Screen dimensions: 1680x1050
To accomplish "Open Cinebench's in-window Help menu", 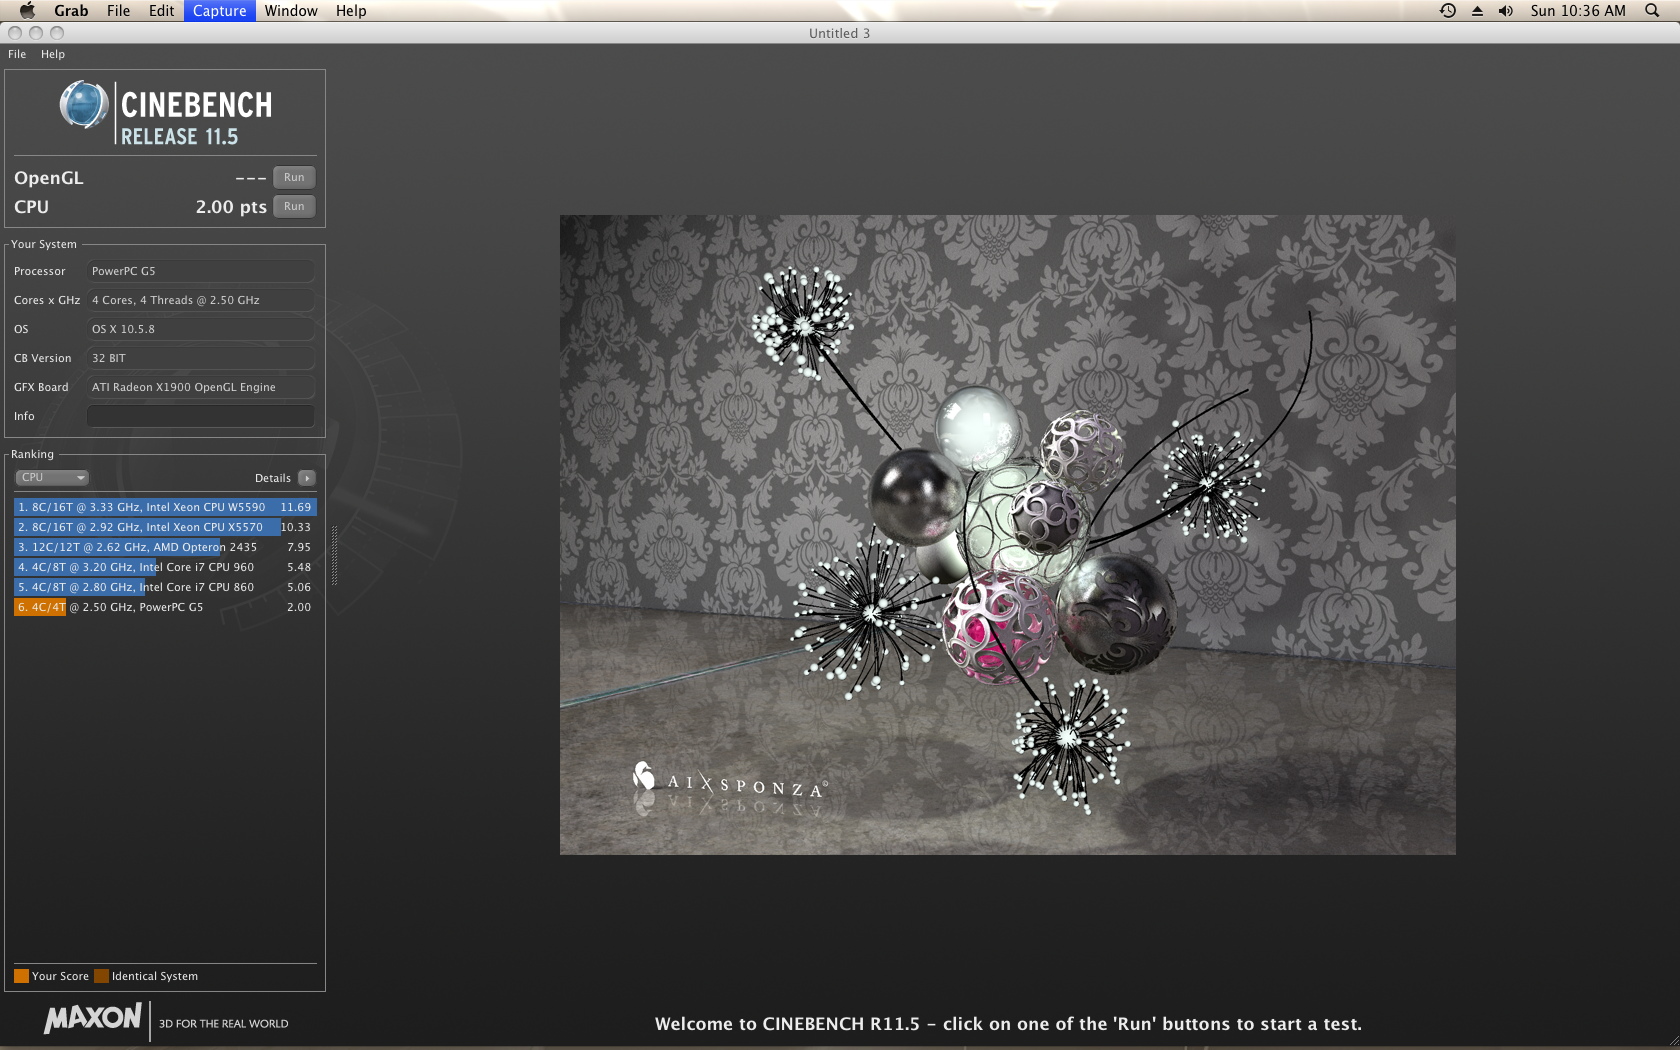I will point(53,54).
